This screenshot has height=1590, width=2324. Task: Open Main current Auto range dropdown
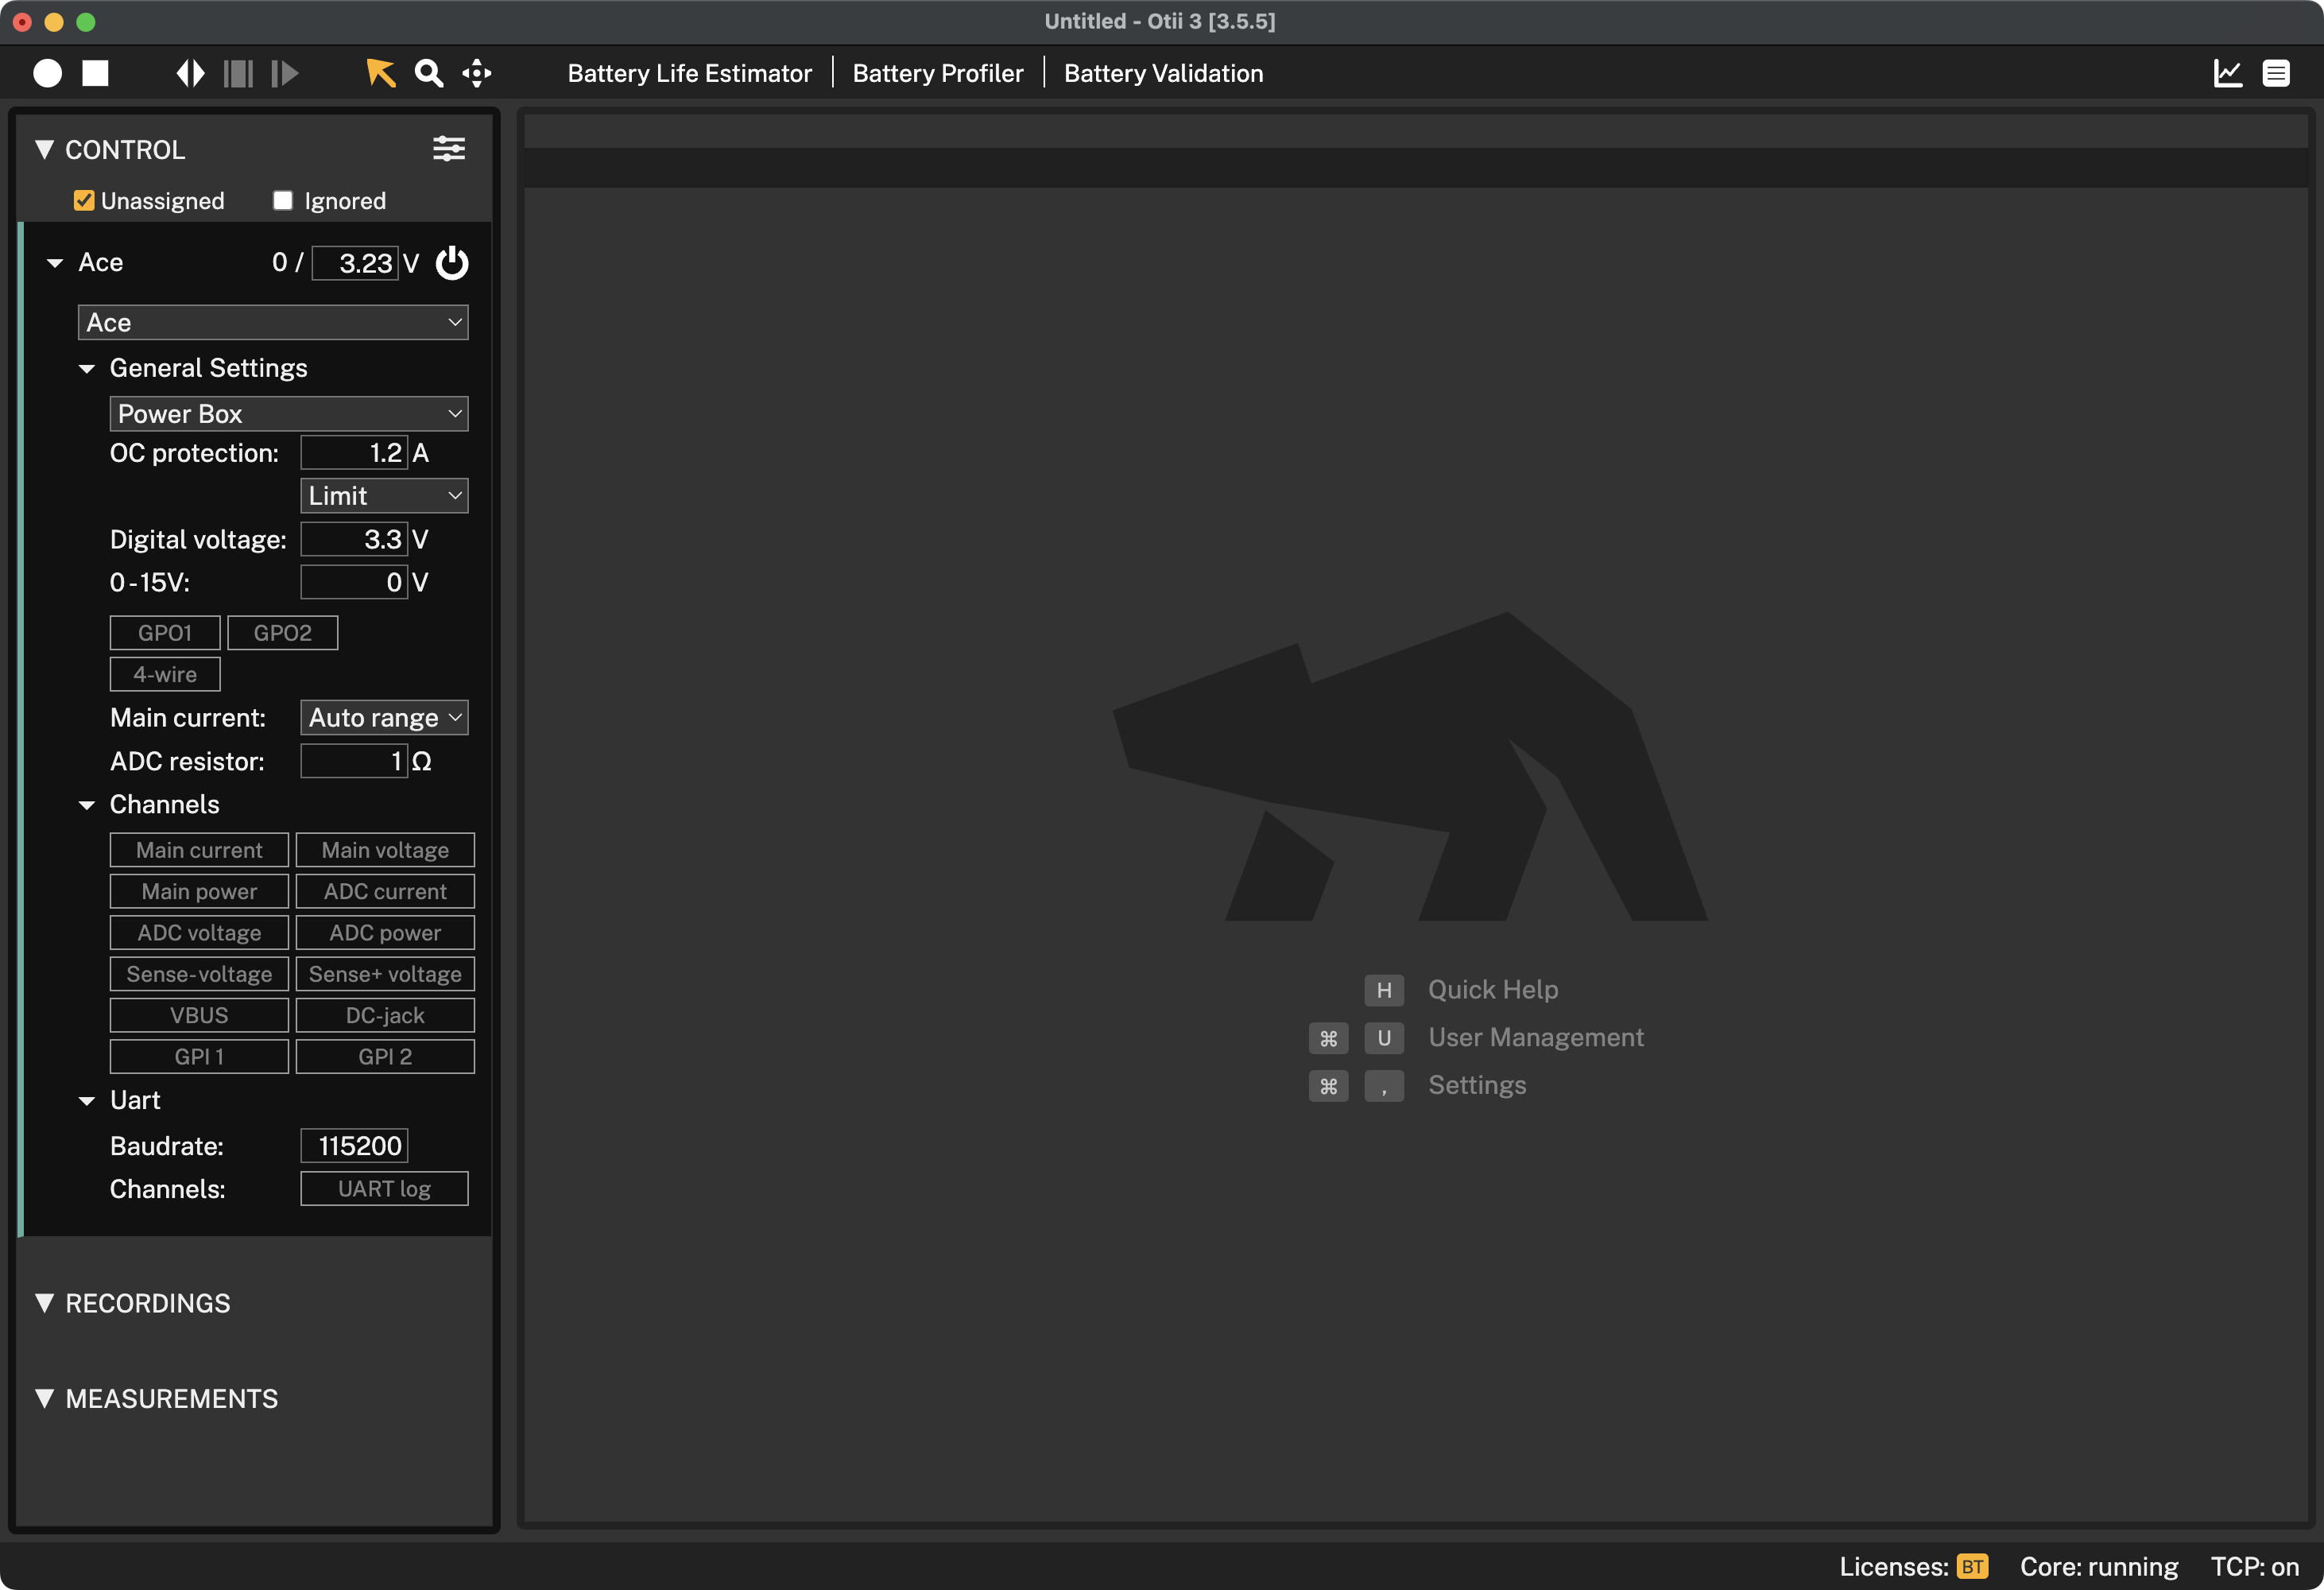(384, 718)
